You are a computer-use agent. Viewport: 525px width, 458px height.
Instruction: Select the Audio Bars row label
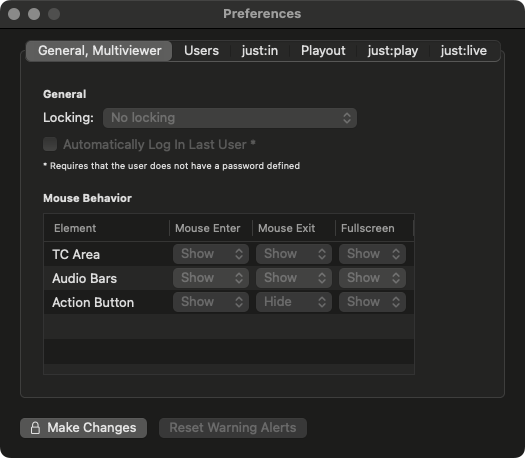(84, 279)
